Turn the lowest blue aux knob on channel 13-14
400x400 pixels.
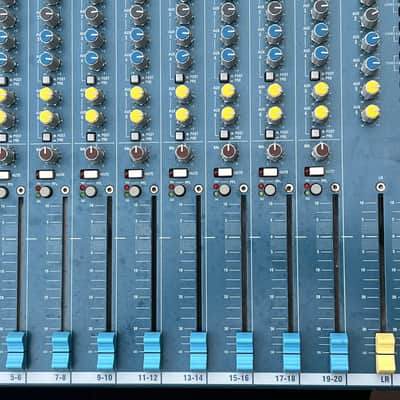[183, 57]
